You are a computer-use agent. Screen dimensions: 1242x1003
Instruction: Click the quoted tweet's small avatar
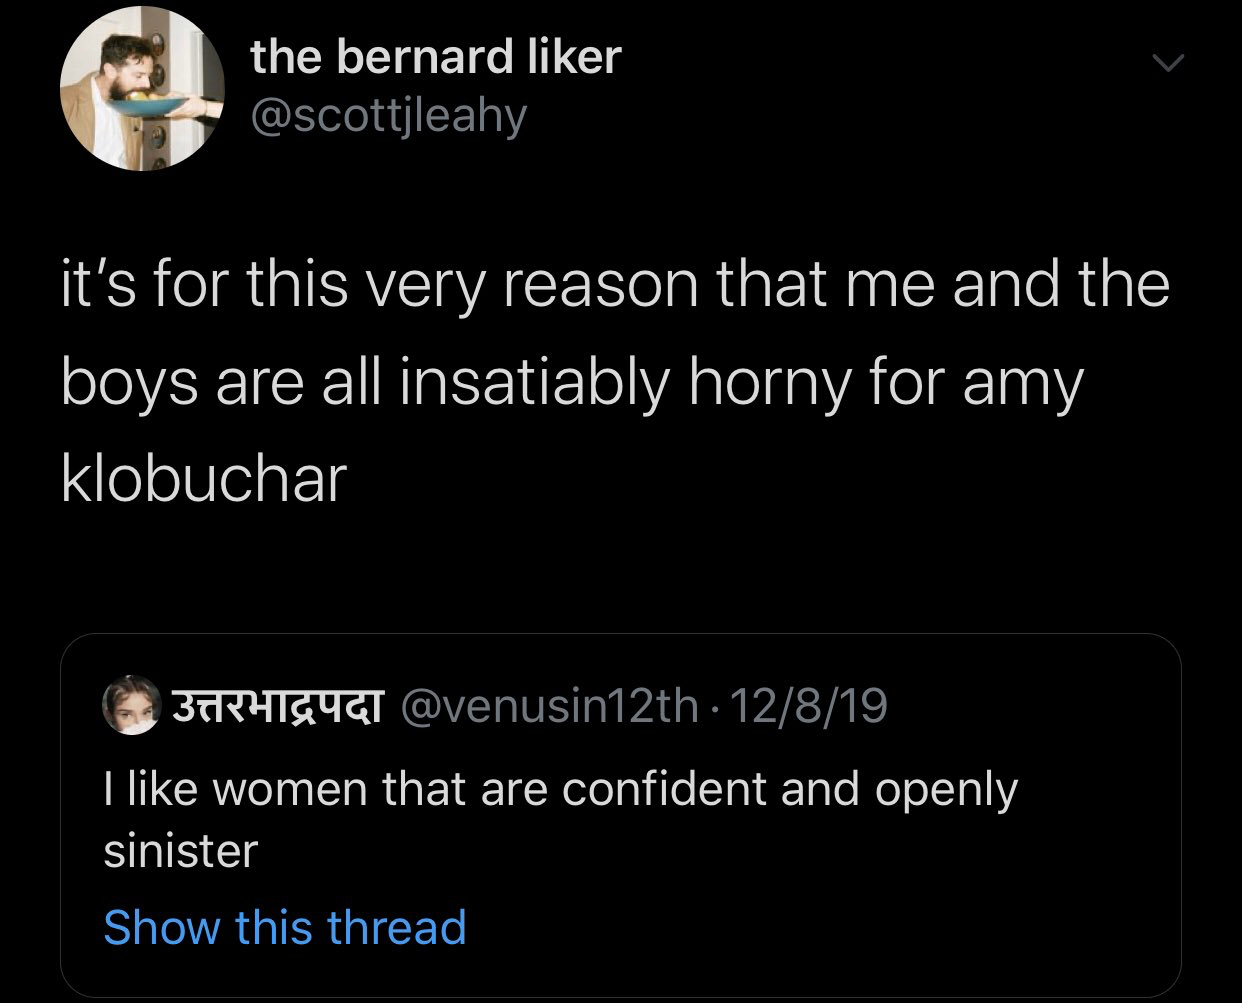point(132,707)
